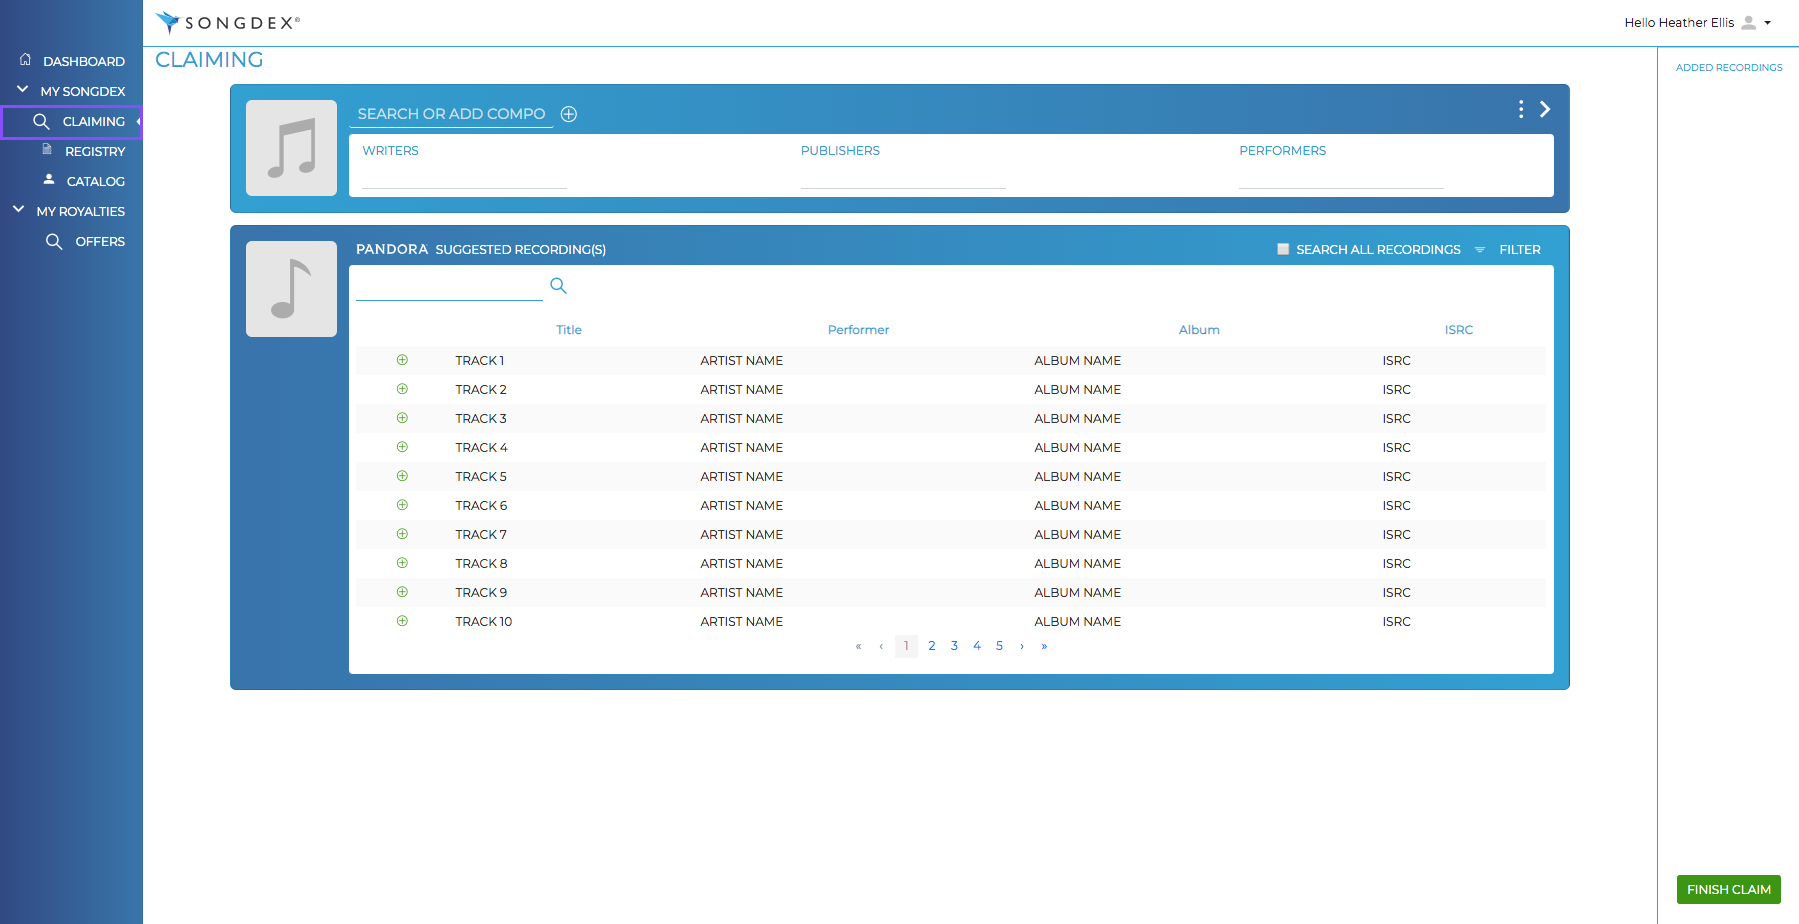Click Added Recordings link
This screenshot has height=924, width=1799.
(x=1729, y=67)
